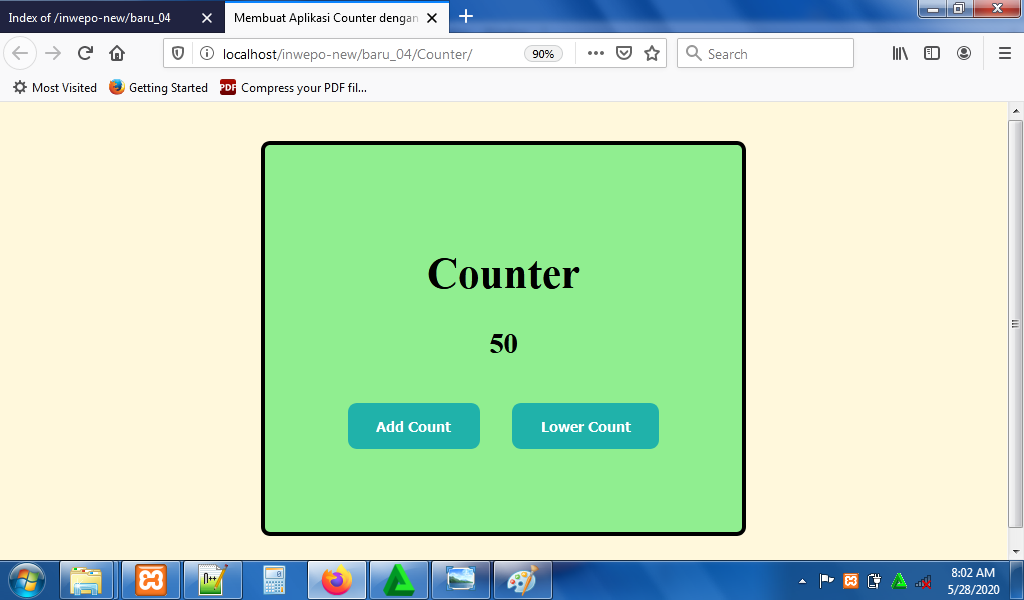Click the power plug tray icon
1024x600 pixels.
click(x=874, y=580)
